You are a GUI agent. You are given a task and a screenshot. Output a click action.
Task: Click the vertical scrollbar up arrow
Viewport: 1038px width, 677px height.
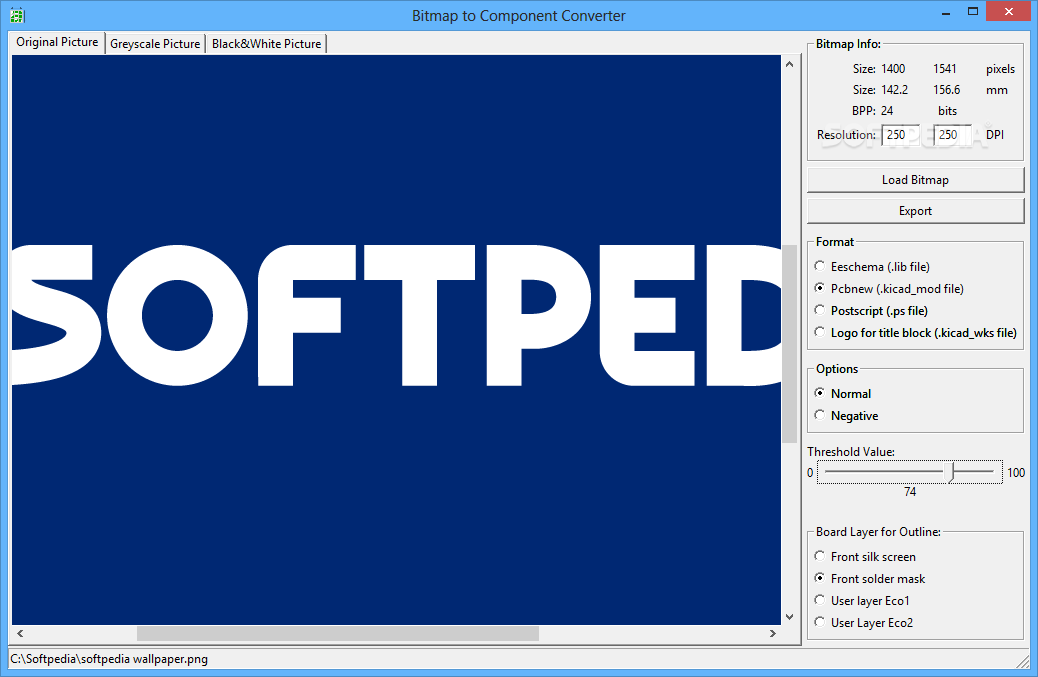789,64
